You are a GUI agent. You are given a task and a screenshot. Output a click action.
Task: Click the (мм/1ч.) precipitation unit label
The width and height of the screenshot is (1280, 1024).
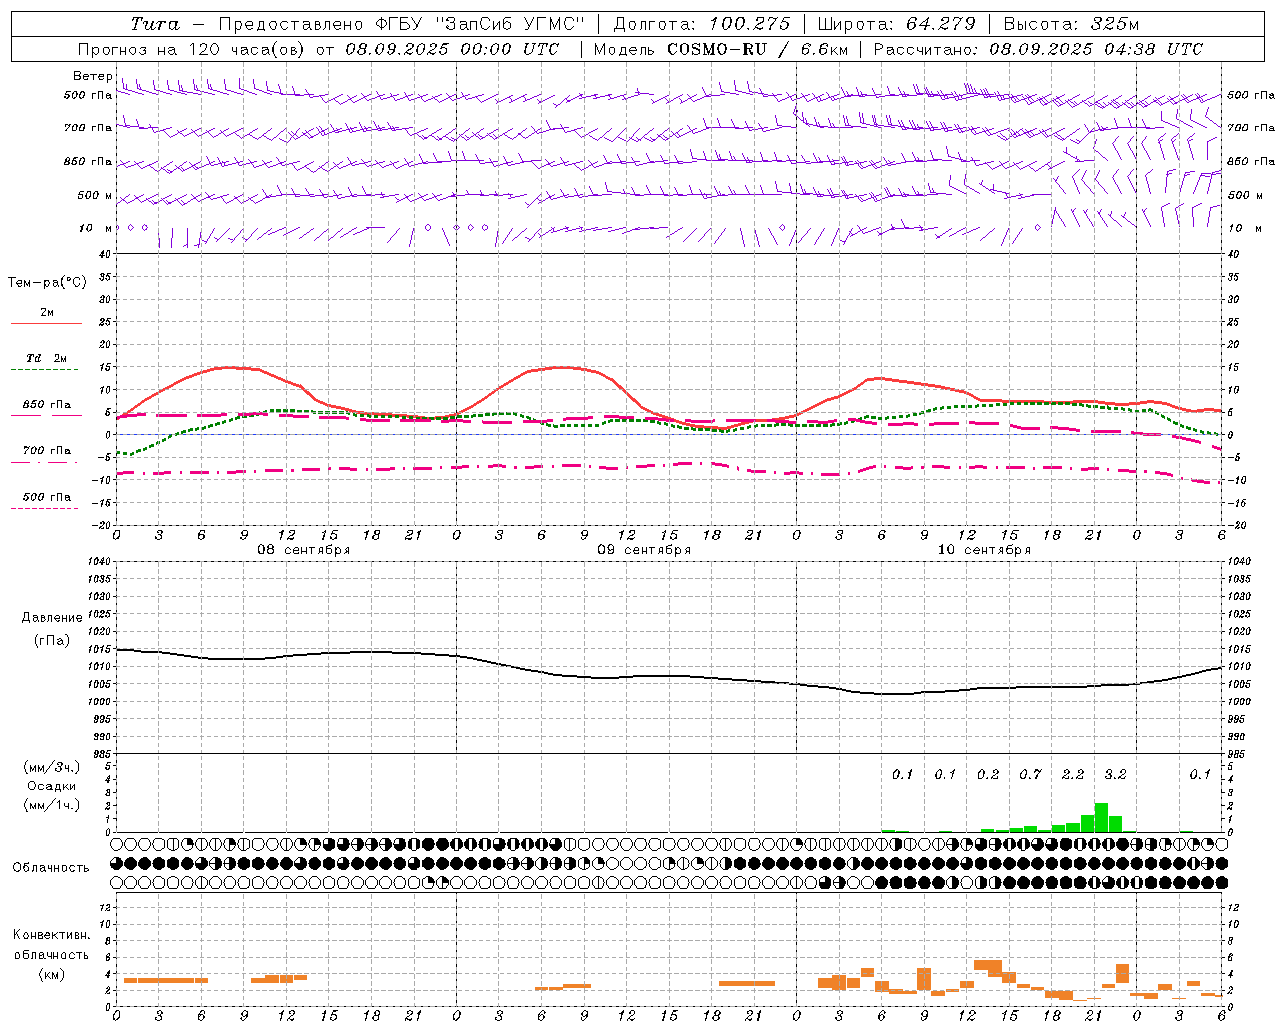coord(52,805)
